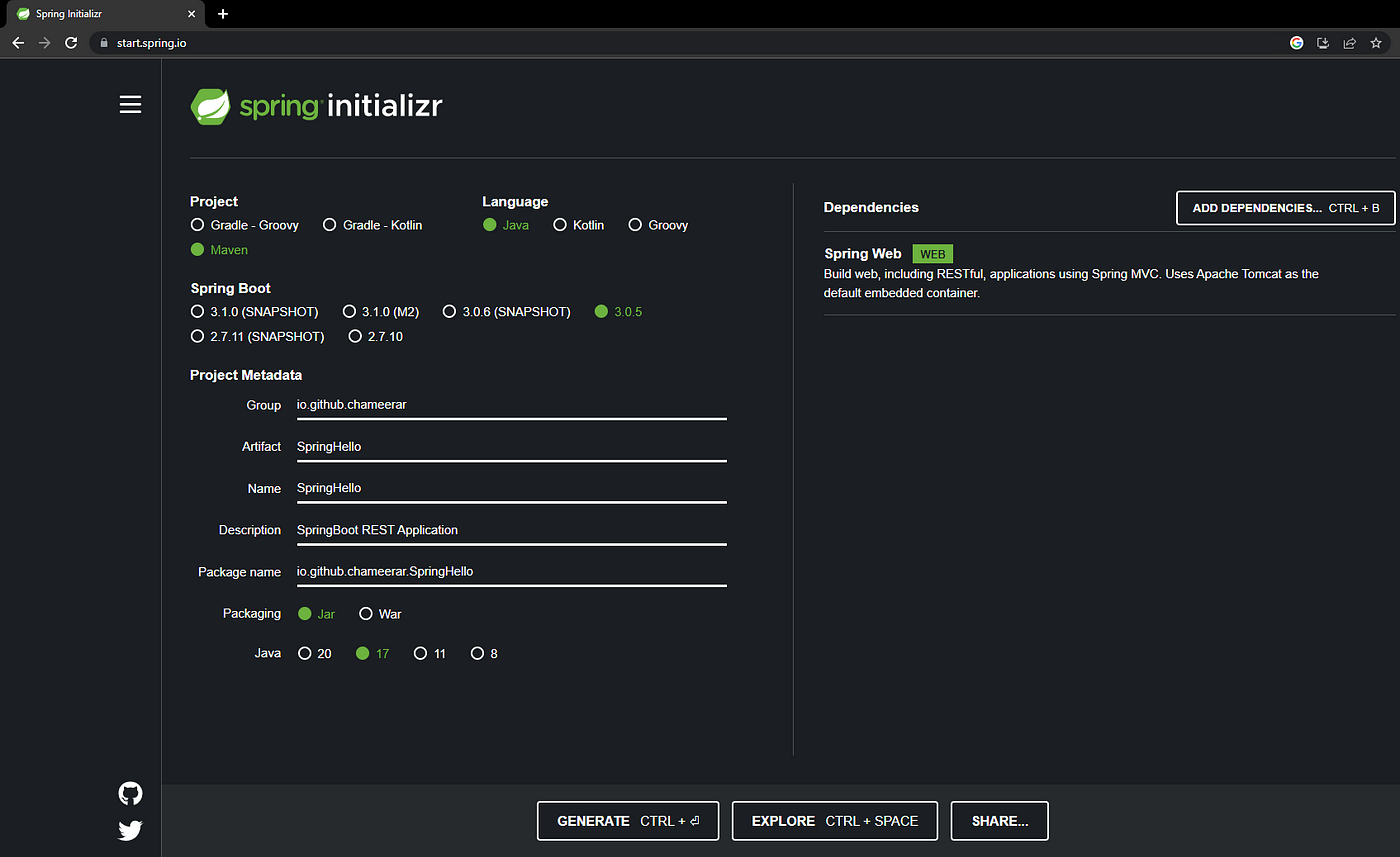Viewport: 1400px width, 857px height.
Task: Select the Spring Initializr browser tab
Action: point(105,14)
